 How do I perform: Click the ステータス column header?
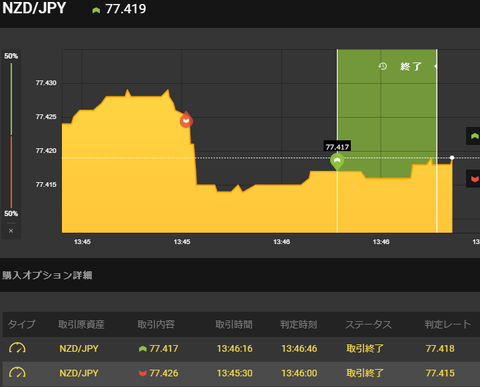(368, 324)
